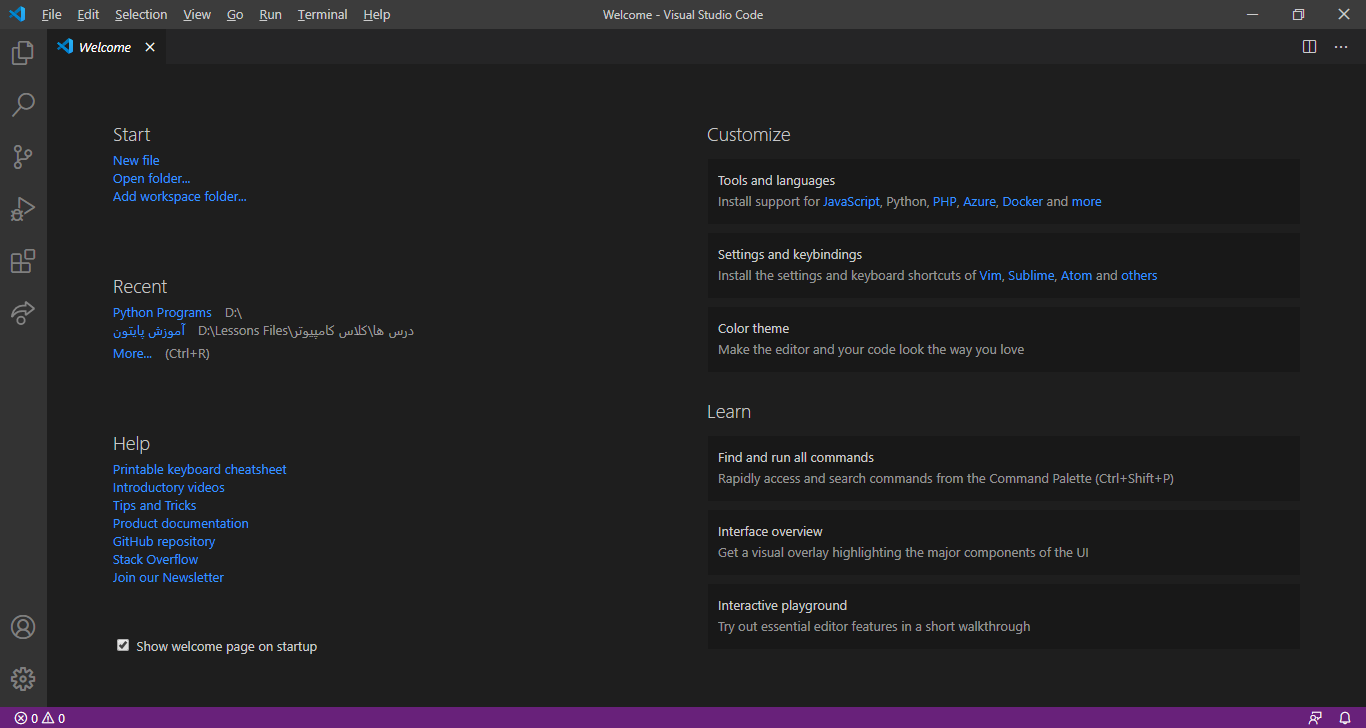This screenshot has height=728, width=1366.
Task: Install Azure tools support
Action: tap(979, 201)
